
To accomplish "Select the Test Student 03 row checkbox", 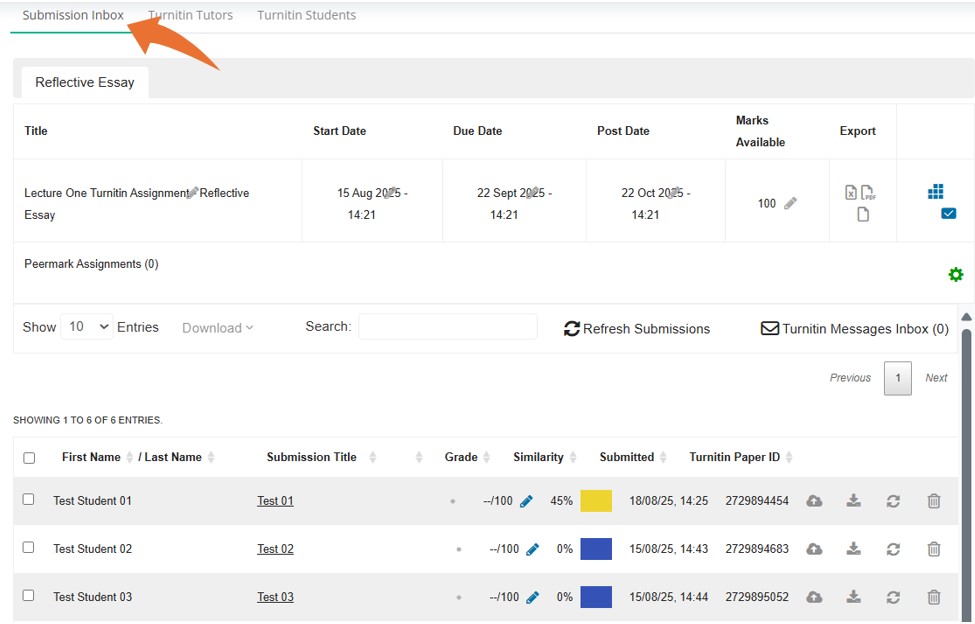I will click(x=28, y=595).
